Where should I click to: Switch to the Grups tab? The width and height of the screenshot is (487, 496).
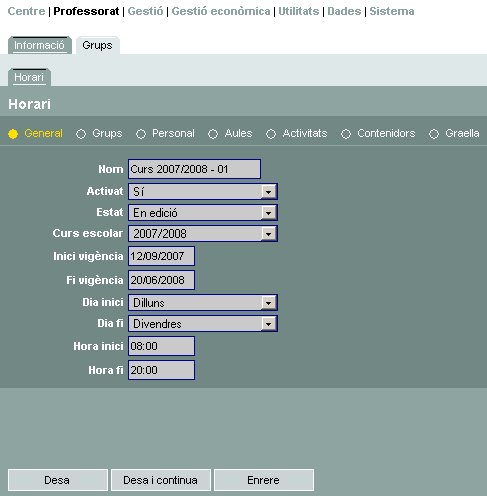pos(97,45)
